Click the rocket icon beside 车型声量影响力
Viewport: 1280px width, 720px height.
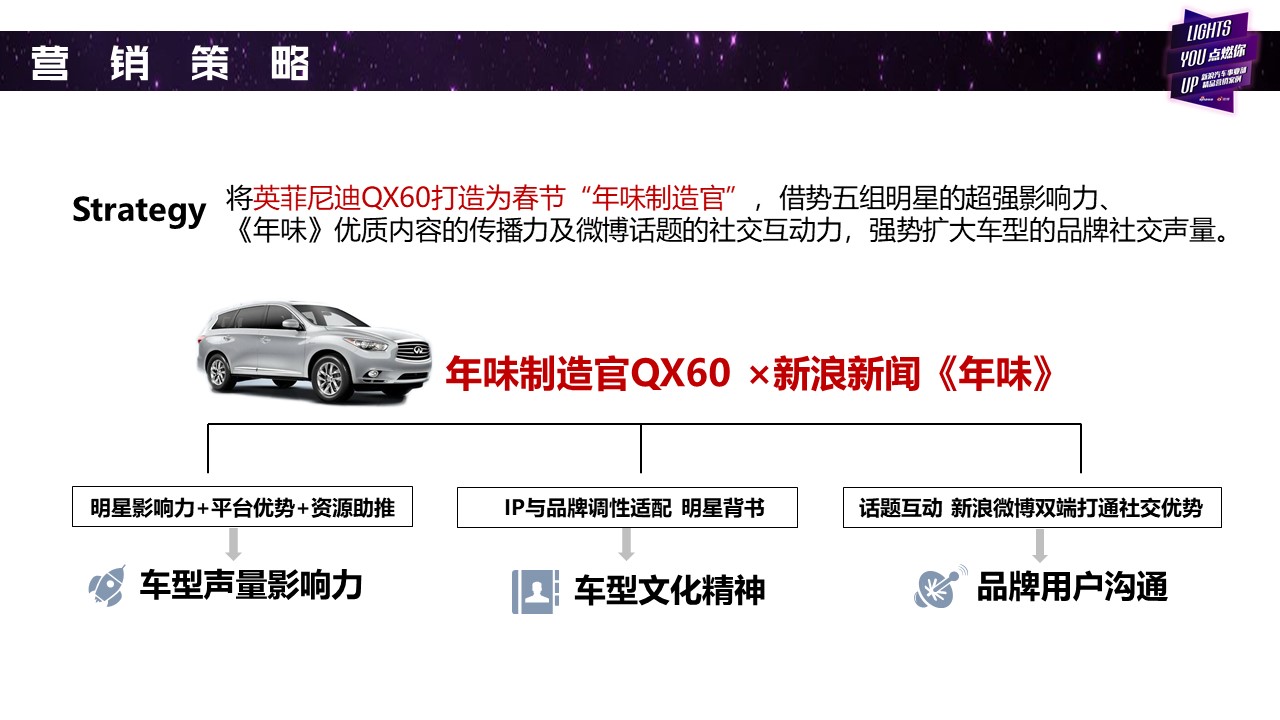tap(106, 586)
